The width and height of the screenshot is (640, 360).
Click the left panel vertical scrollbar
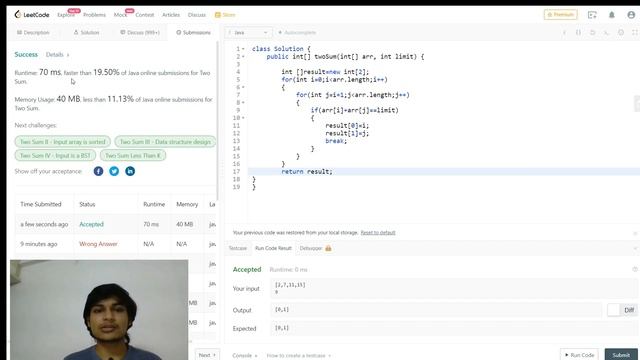tap(218, 120)
